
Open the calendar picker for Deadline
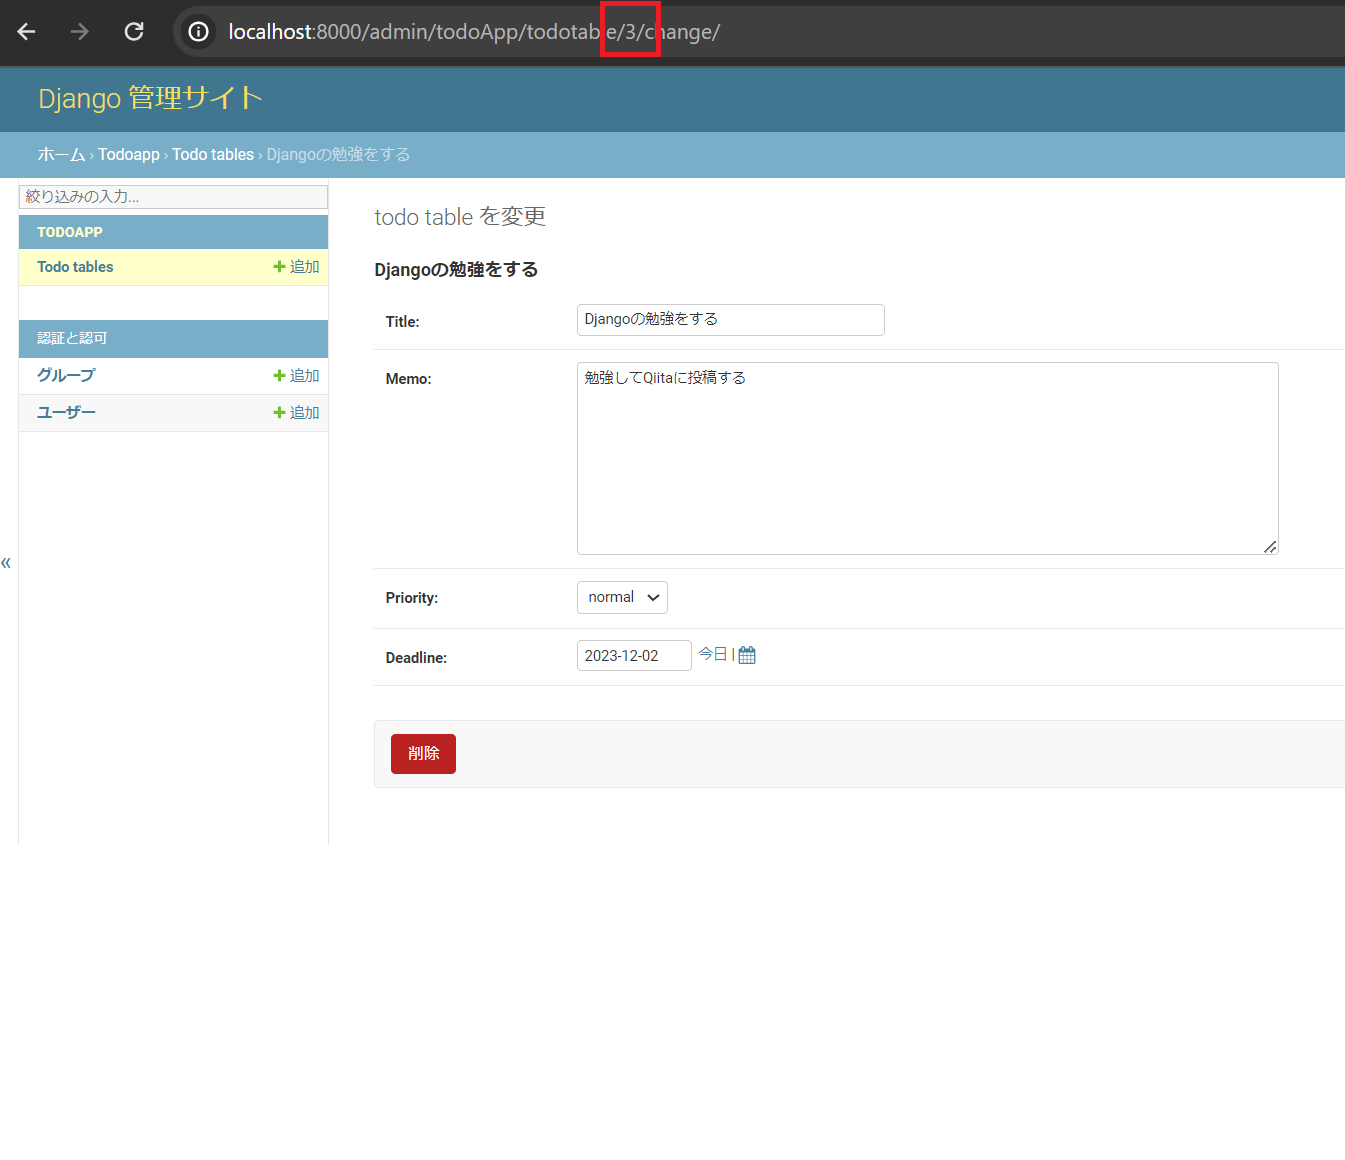tap(747, 654)
